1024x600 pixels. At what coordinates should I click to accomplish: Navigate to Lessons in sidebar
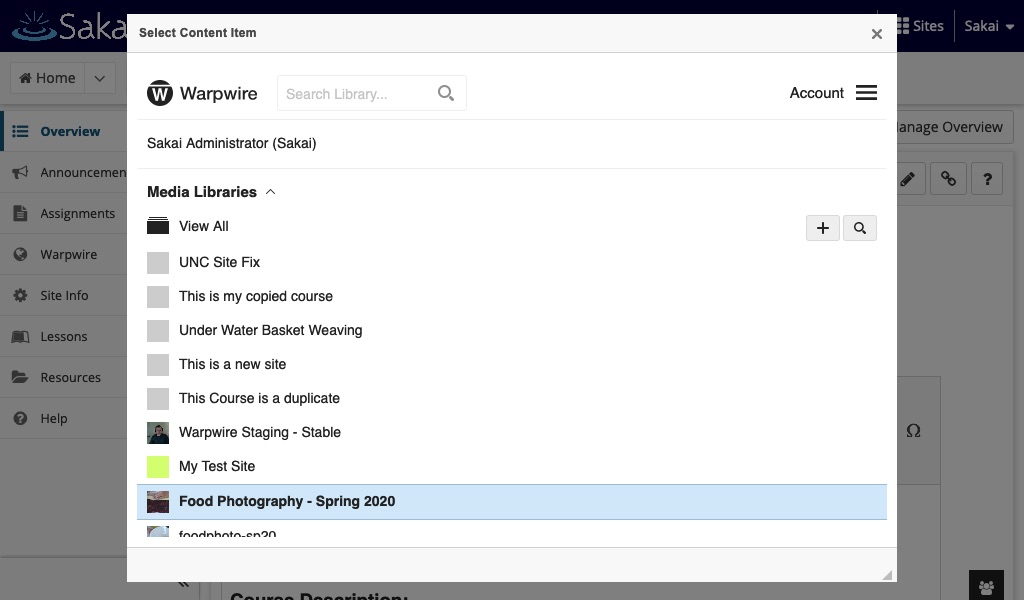63,336
